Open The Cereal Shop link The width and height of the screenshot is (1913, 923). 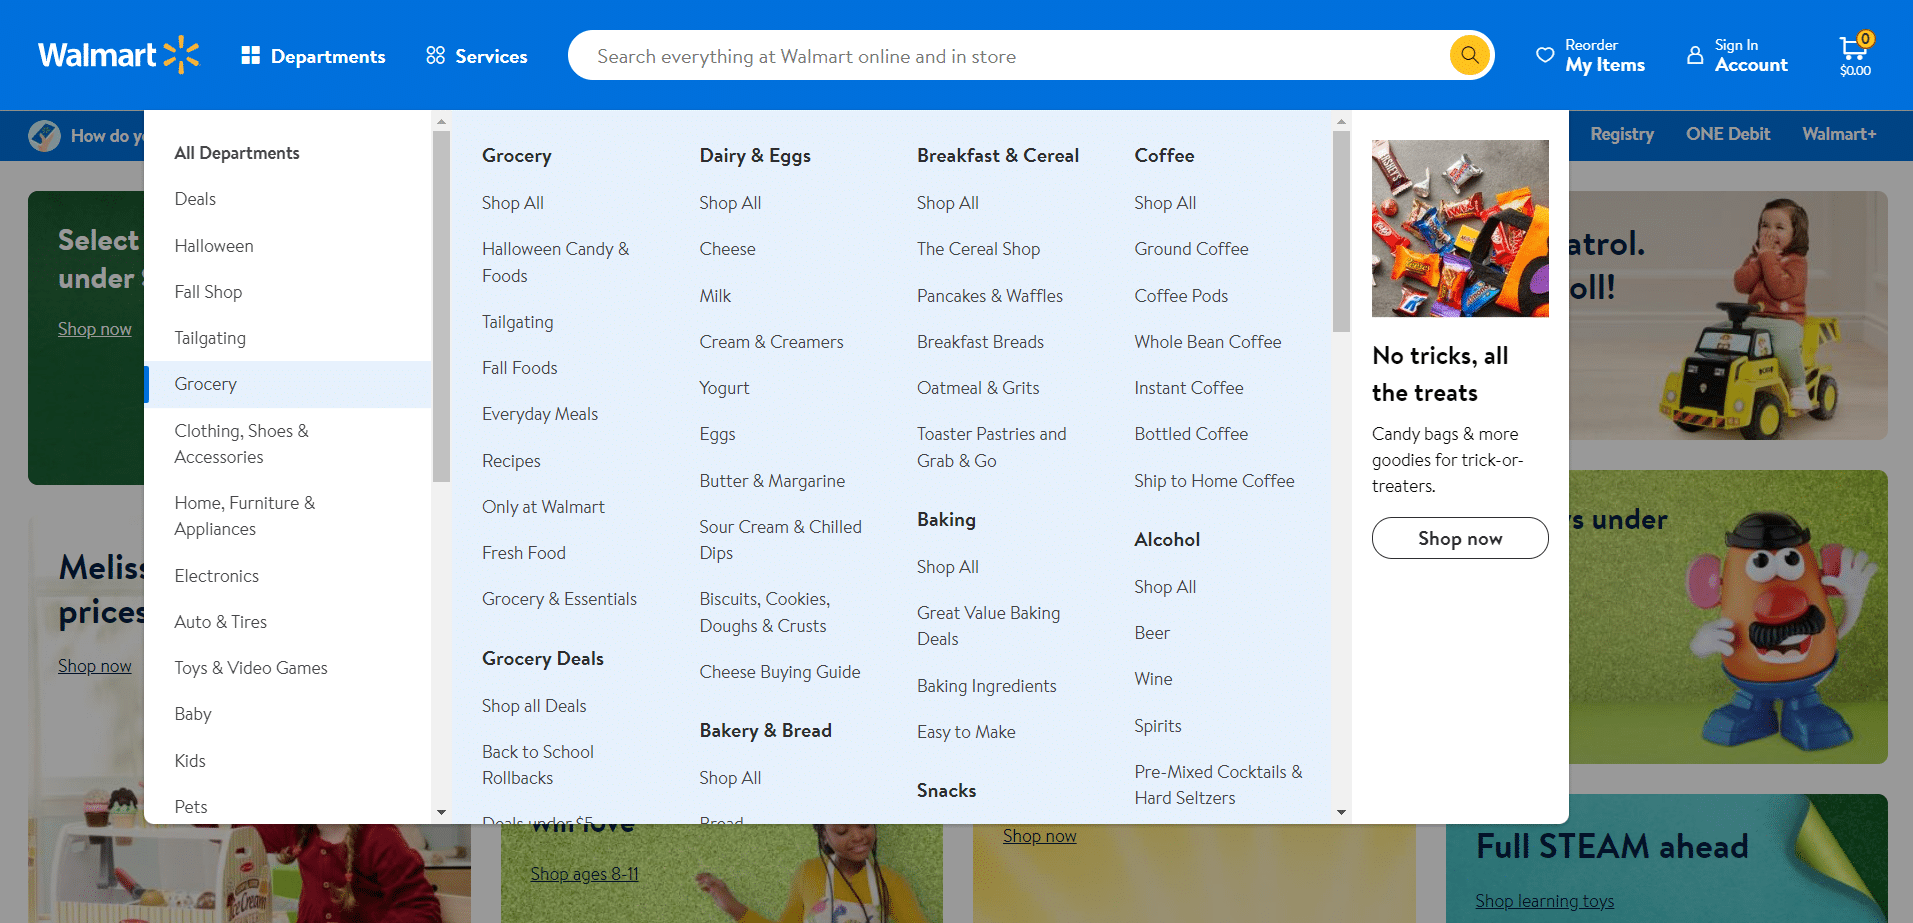pyautogui.click(x=978, y=249)
